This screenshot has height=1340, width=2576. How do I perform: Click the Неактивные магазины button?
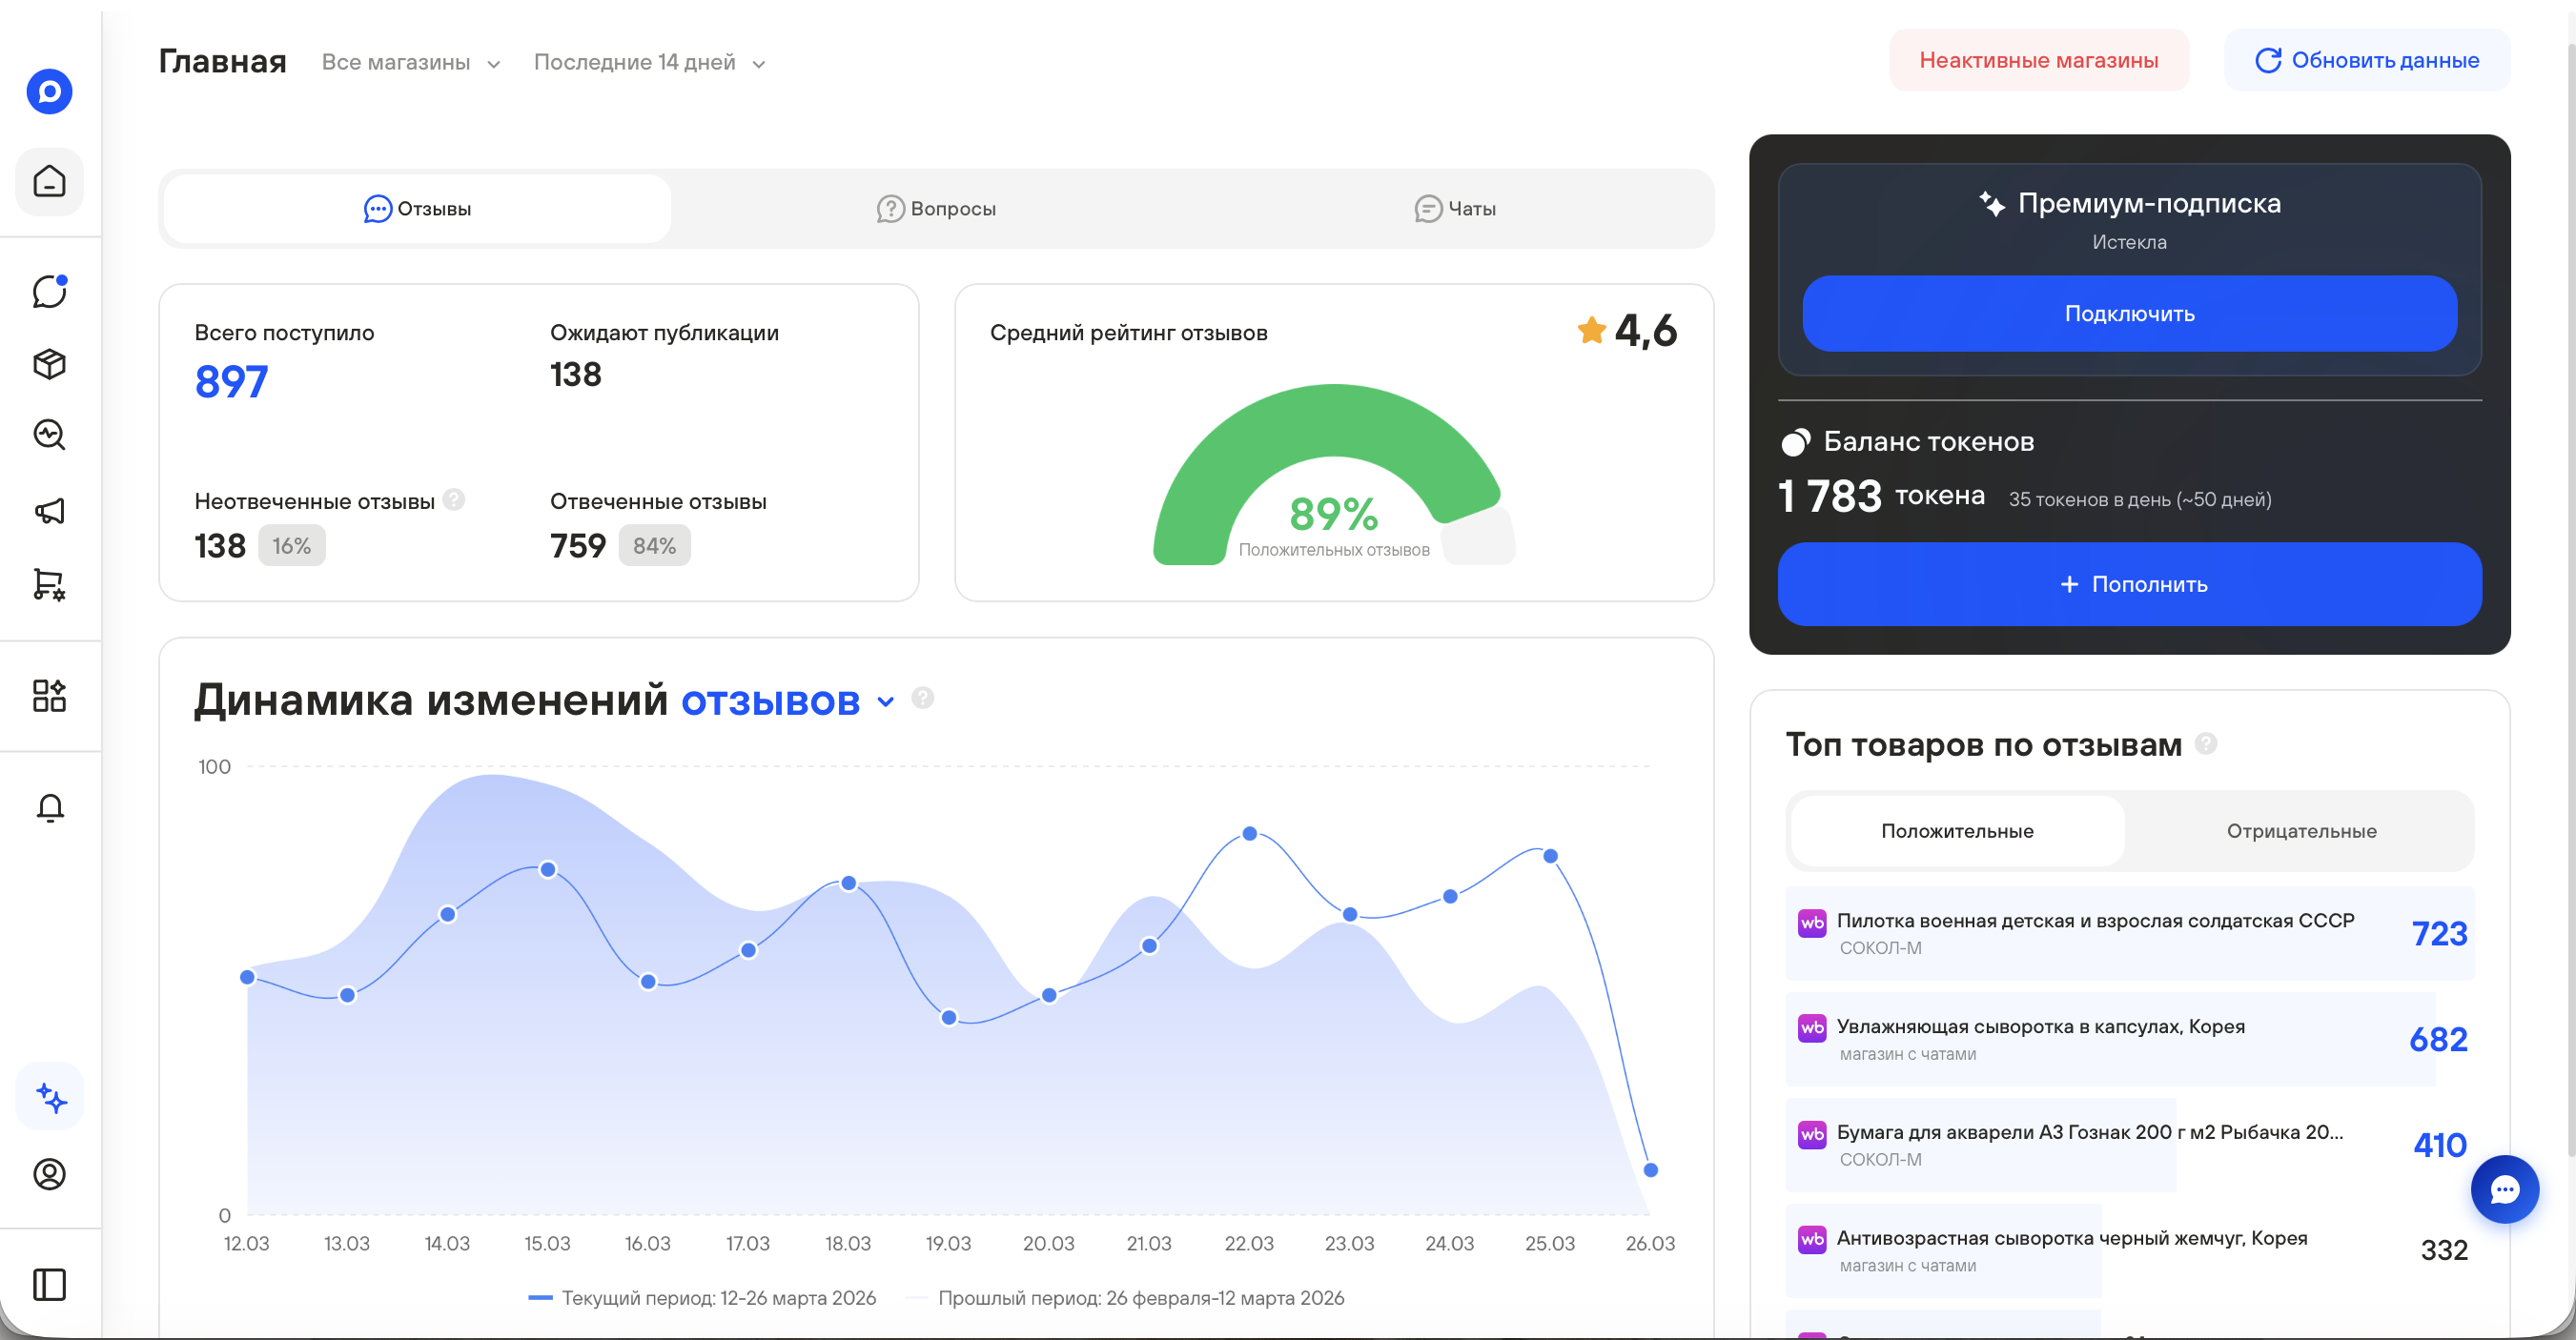coord(2037,60)
